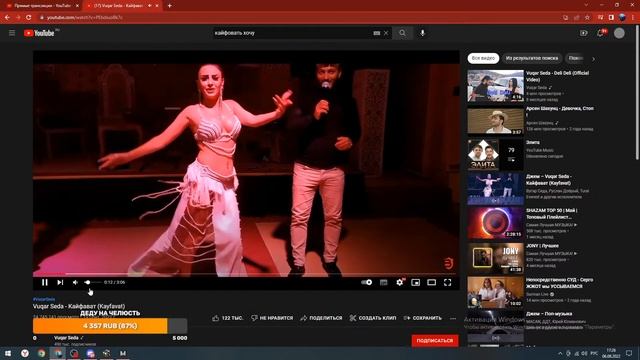Viewport: 640px width, 360px height.
Task: Go back in the browser
Action: point(7,18)
